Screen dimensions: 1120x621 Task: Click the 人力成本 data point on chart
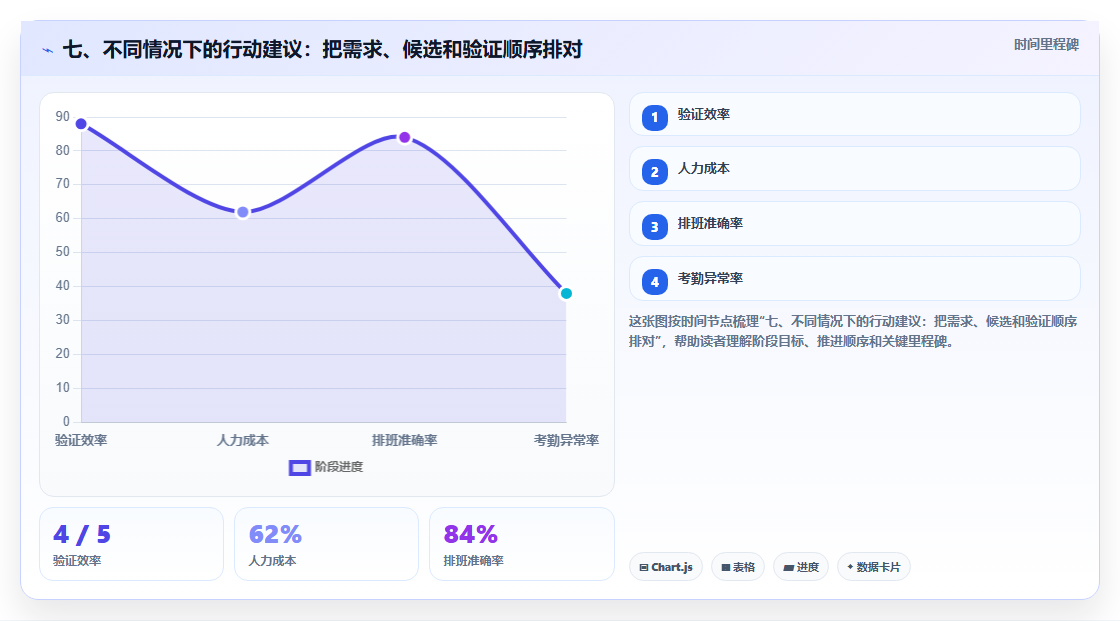pos(243,212)
